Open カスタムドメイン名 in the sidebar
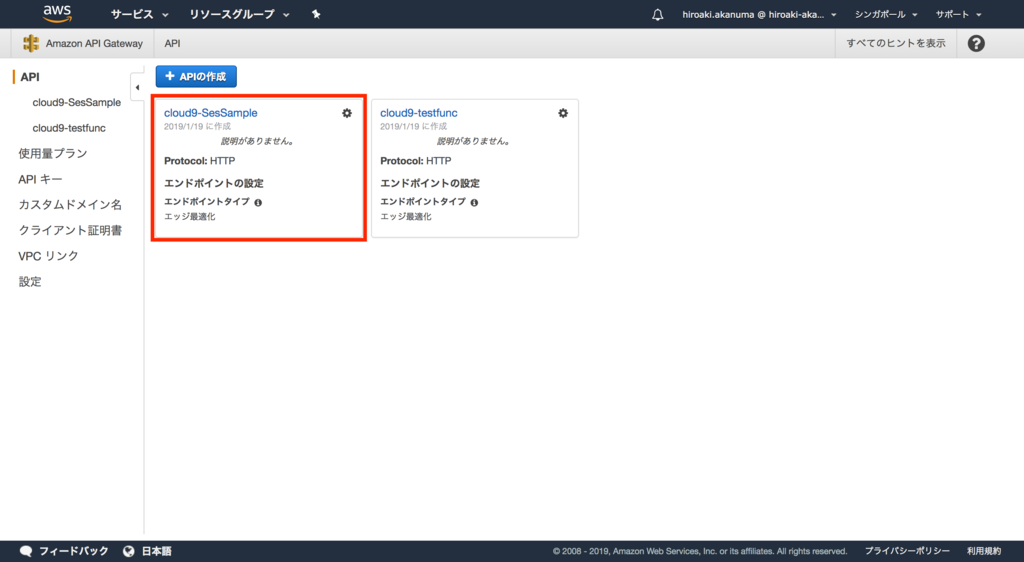This screenshot has width=1024, height=562. (x=70, y=204)
